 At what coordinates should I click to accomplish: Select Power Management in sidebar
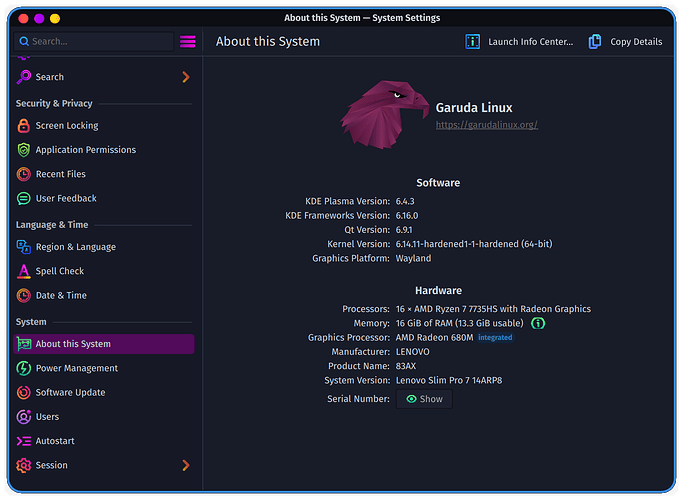pyautogui.click(x=104, y=368)
